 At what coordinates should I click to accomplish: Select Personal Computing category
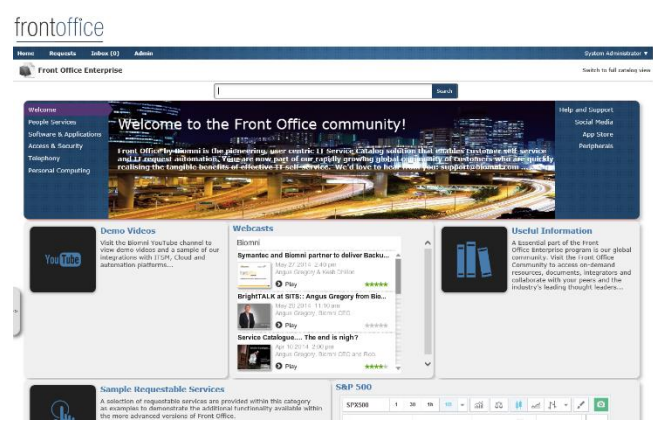click(59, 170)
